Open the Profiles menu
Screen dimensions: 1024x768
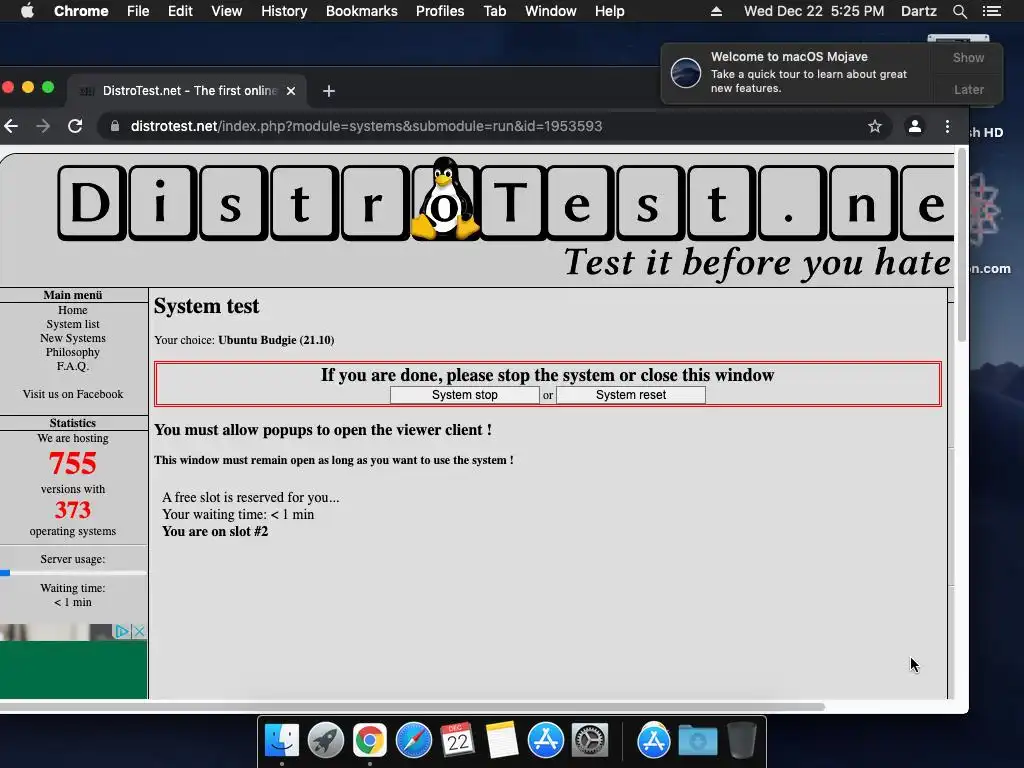coord(440,11)
